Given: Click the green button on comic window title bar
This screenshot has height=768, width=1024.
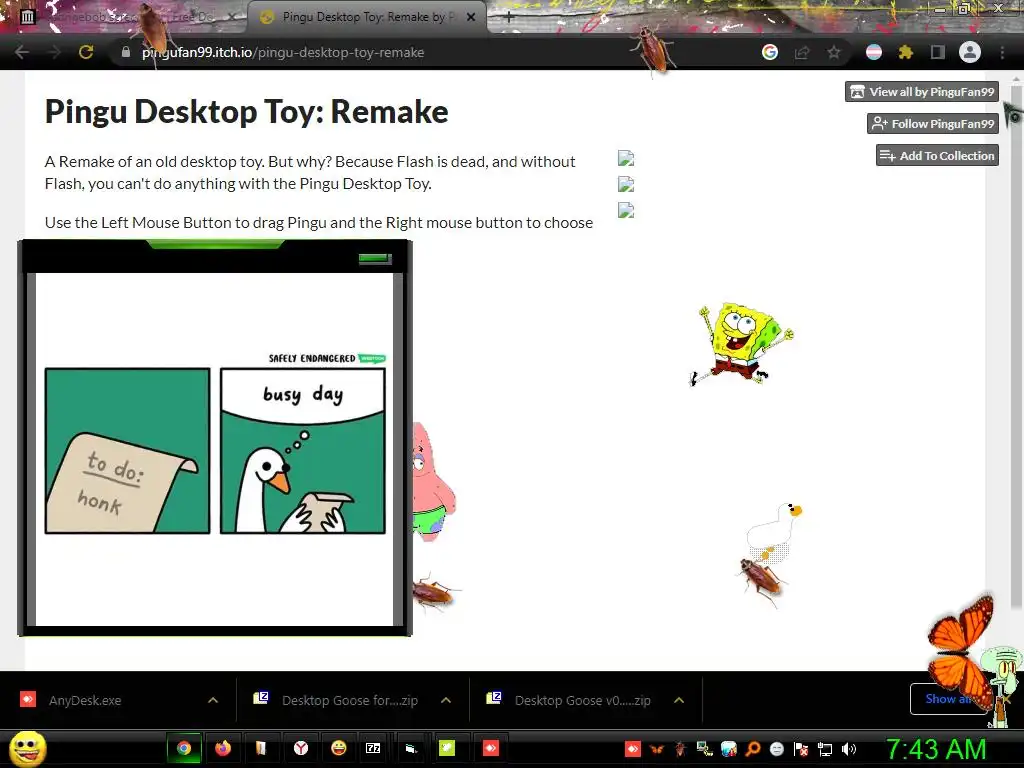Looking at the screenshot, I should [x=375, y=259].
